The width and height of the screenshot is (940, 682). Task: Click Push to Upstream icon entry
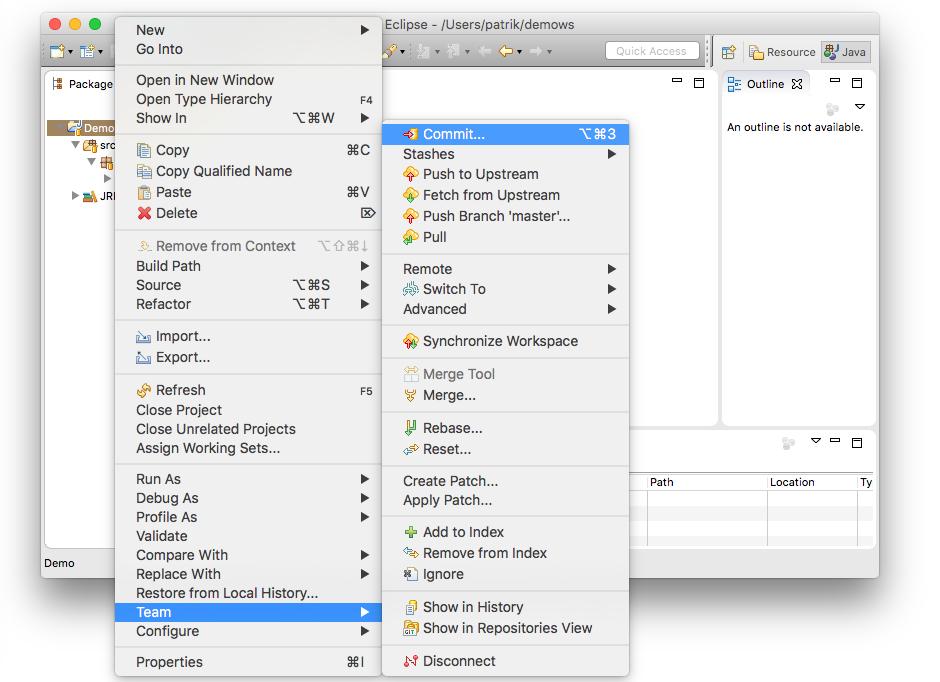click(x=411, y=174)
